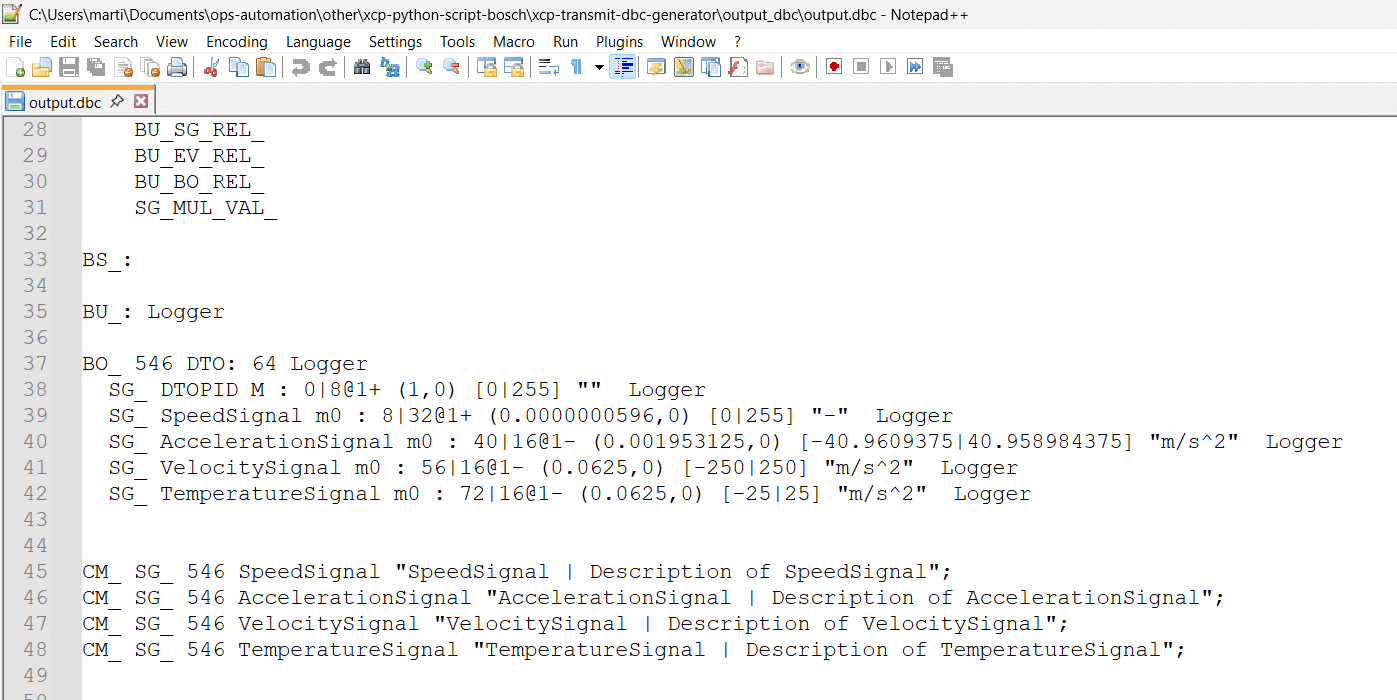Open the Plugins menu
Image resolution: width=1397 pixels, height=700 pixels.
click(x=620, y=41)
